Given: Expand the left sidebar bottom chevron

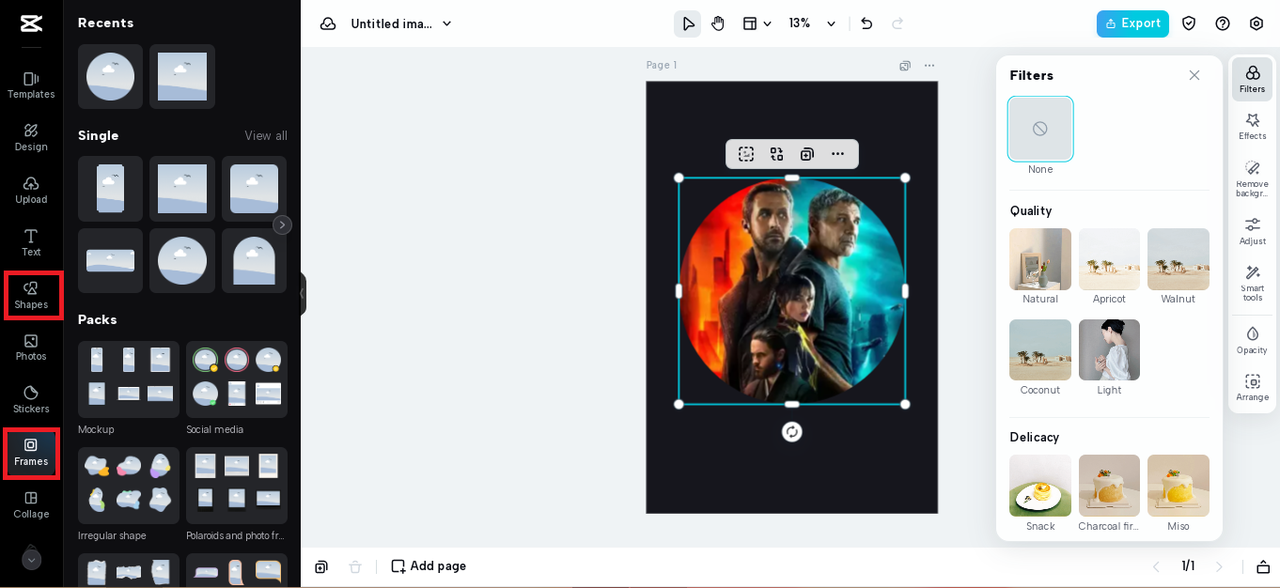Looking at the screenshot, I should (x=31, y=560).
